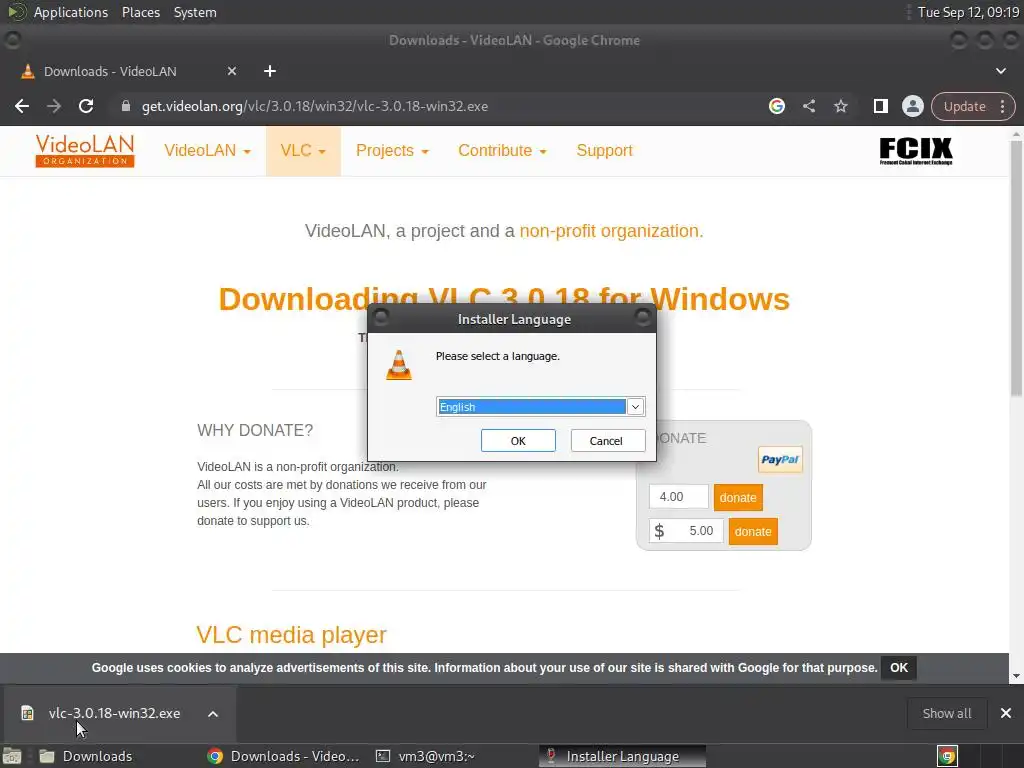Expand the Contribute nav dropdown
Screen dimensions: 1024x768
tap(502, 151)
